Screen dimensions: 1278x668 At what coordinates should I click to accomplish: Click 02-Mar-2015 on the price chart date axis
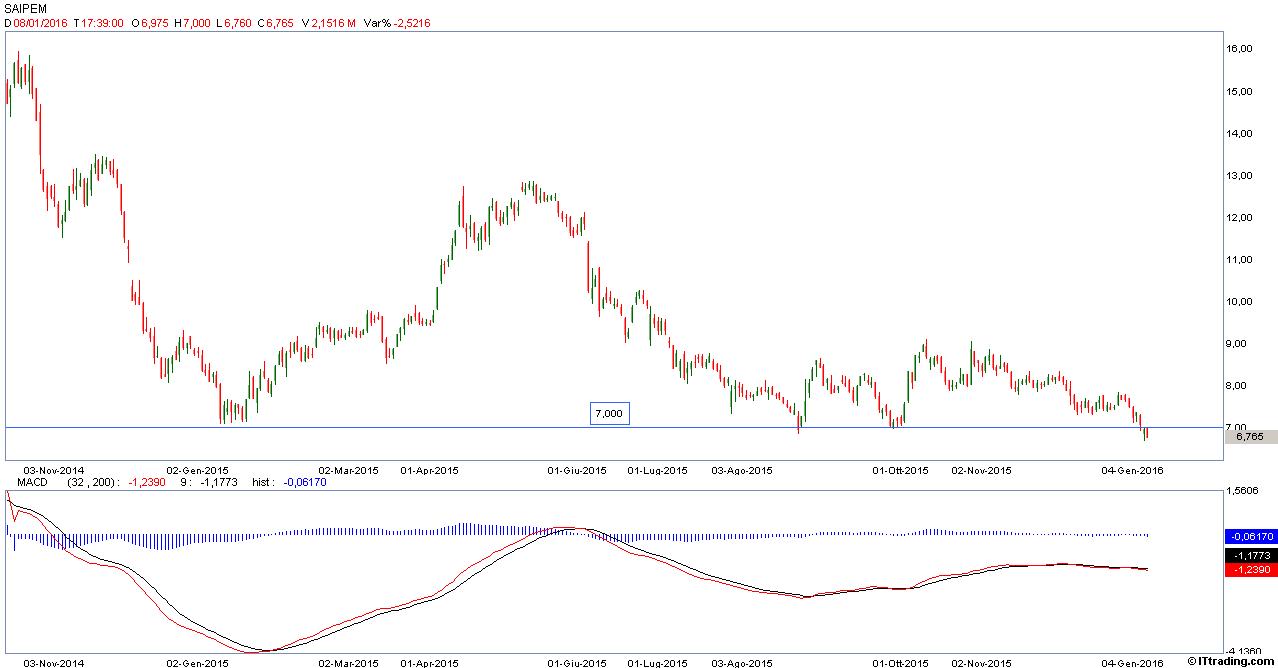(x=348, y=469)
